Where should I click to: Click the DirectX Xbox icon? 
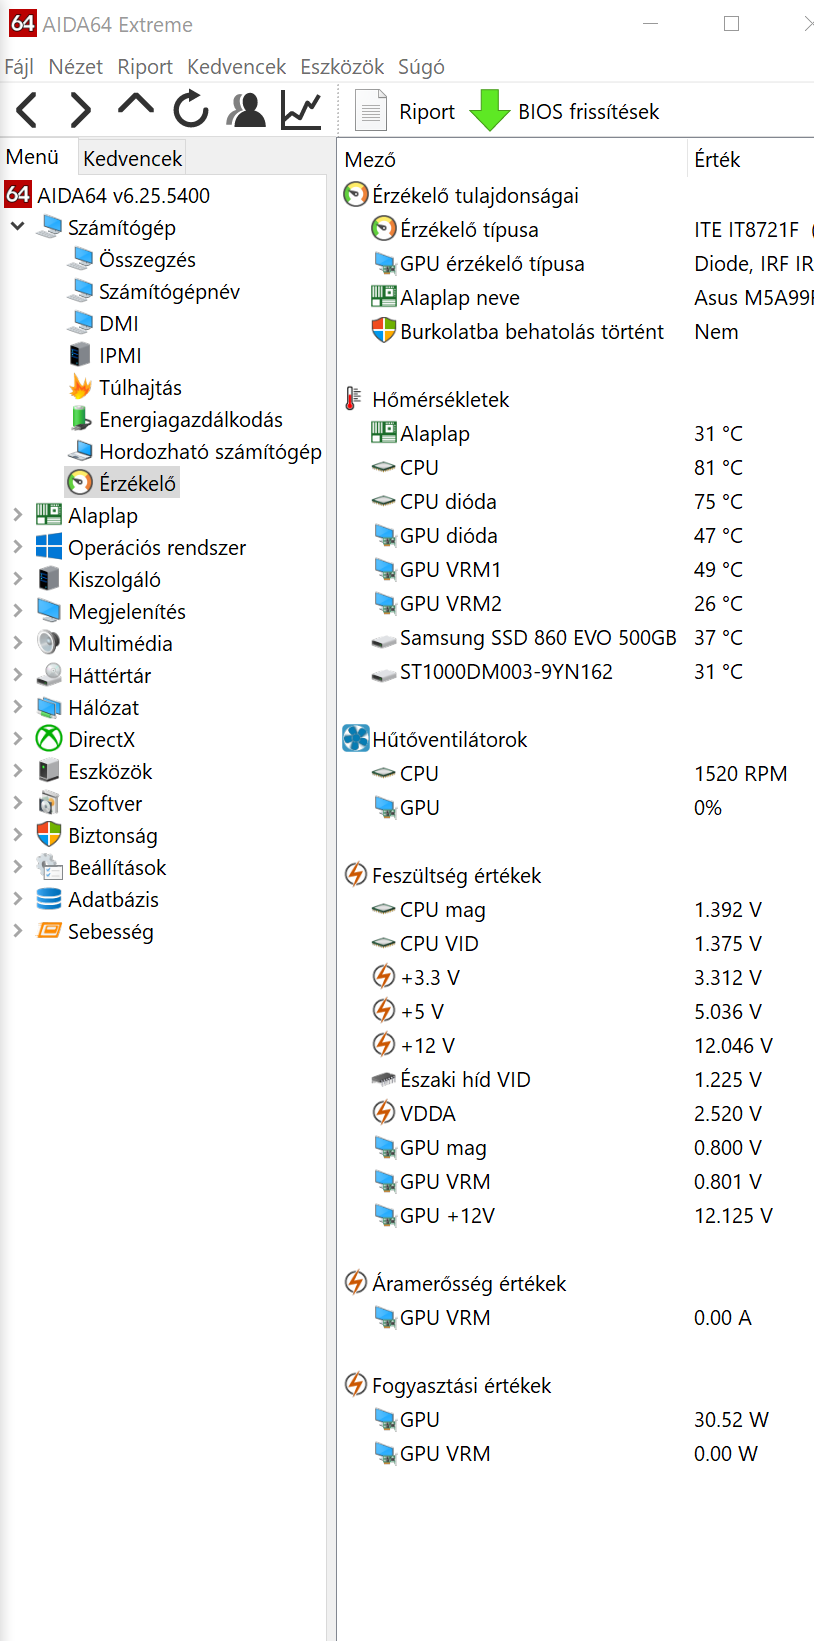point(49,739)
